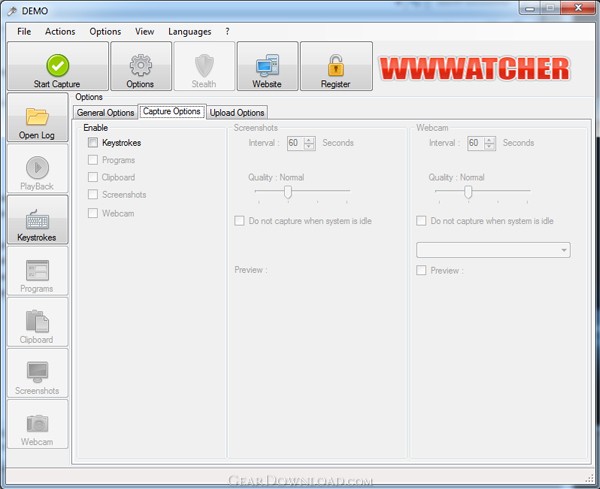Enable Screenshots capture checkbox
This screenshot has height=489, width=600.
coord(93,194)
